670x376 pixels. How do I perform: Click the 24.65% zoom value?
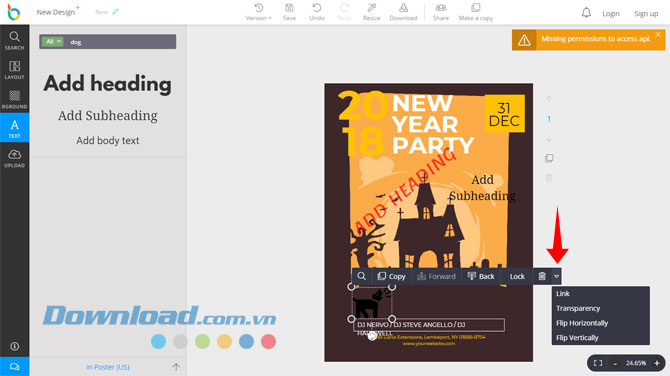point(636,363)
